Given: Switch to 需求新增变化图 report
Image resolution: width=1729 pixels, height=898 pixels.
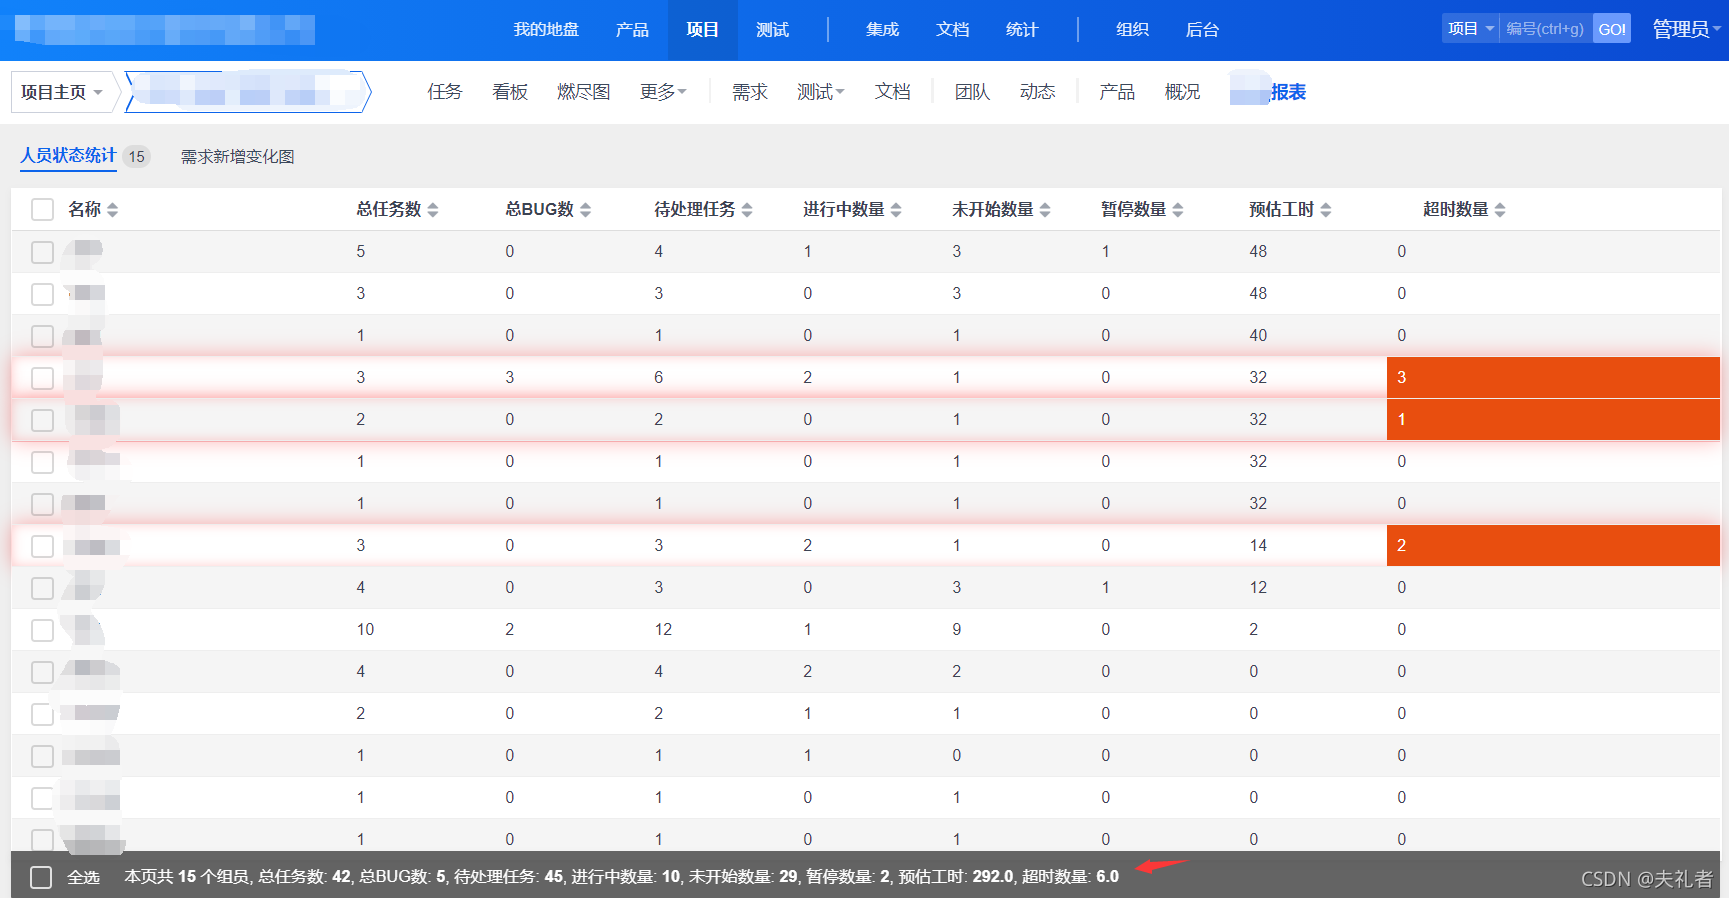Looking at the screenshot, I should click(238, 156).
